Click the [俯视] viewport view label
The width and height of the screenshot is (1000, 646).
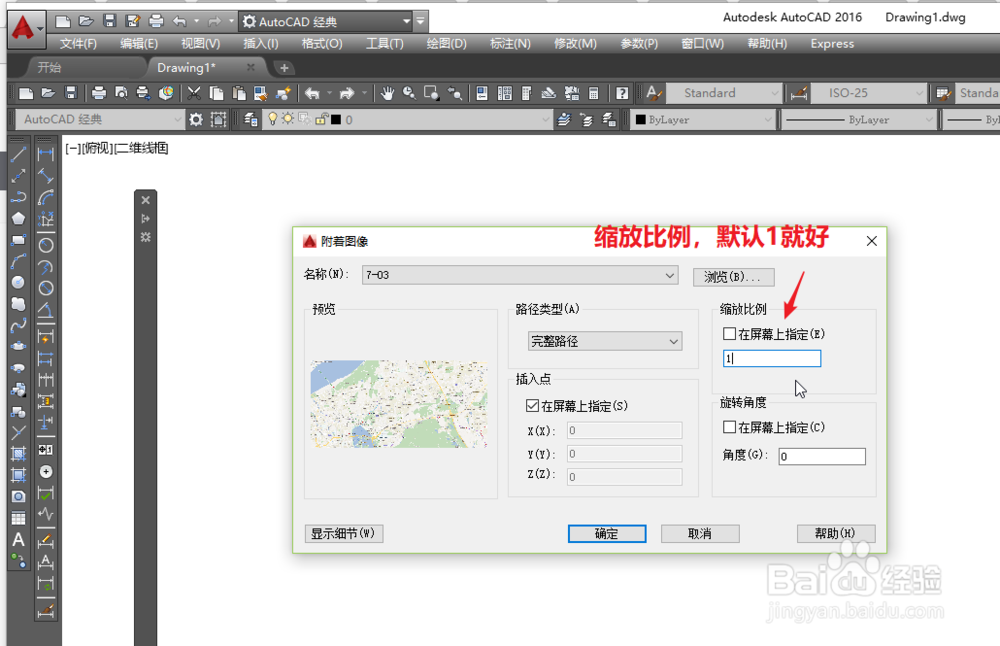pos(96,148)
